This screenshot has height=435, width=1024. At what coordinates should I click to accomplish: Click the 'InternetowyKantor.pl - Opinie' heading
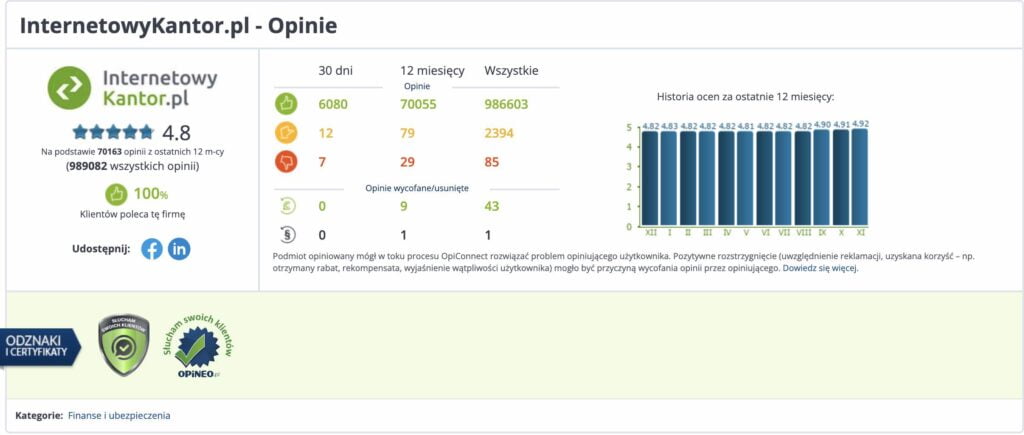tap(178, 25)
